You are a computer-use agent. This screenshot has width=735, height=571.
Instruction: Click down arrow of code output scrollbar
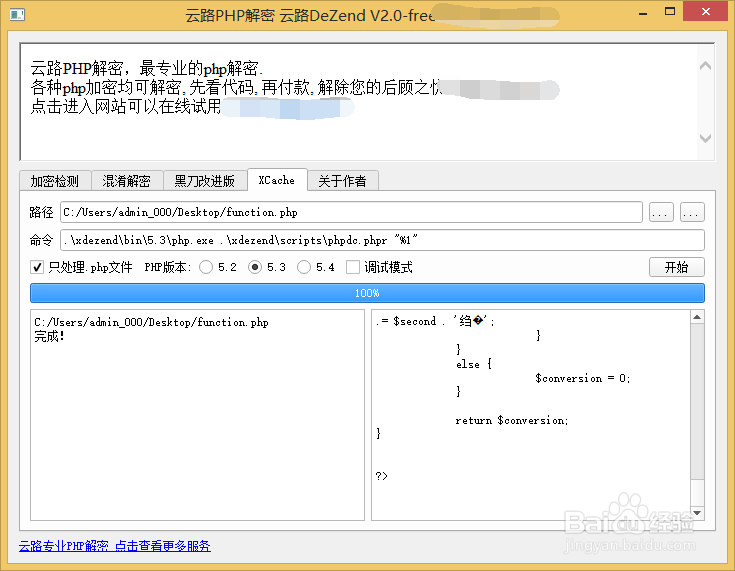697,513
